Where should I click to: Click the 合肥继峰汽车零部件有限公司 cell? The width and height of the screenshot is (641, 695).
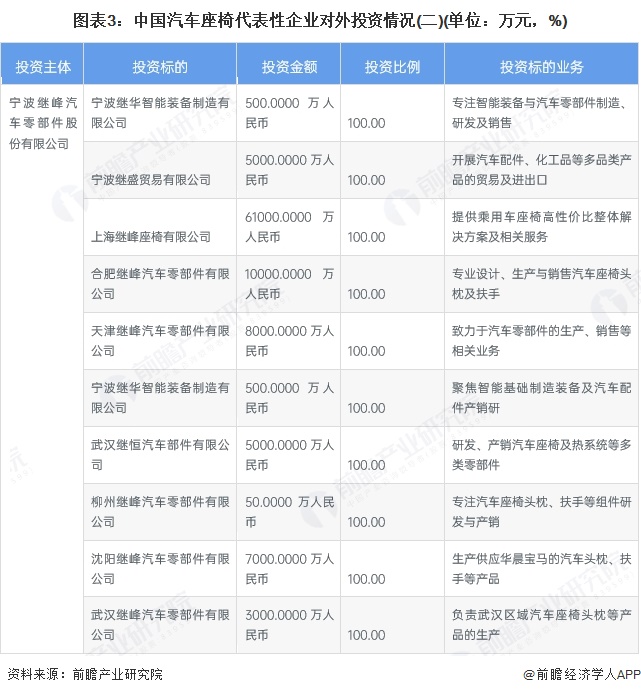(160, 283)
